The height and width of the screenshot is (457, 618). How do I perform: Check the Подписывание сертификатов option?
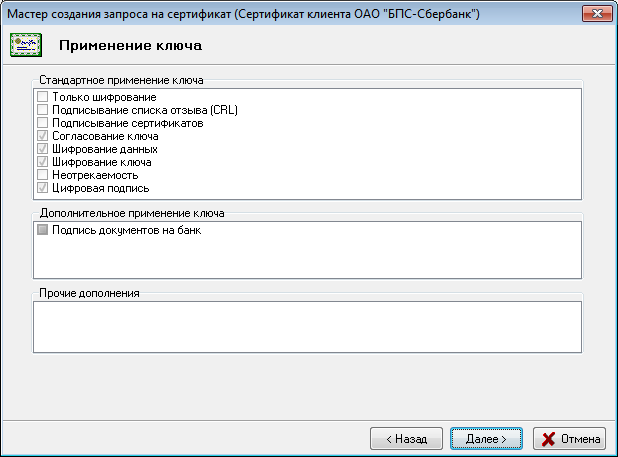pyautogui.click(x=42, y=123)
